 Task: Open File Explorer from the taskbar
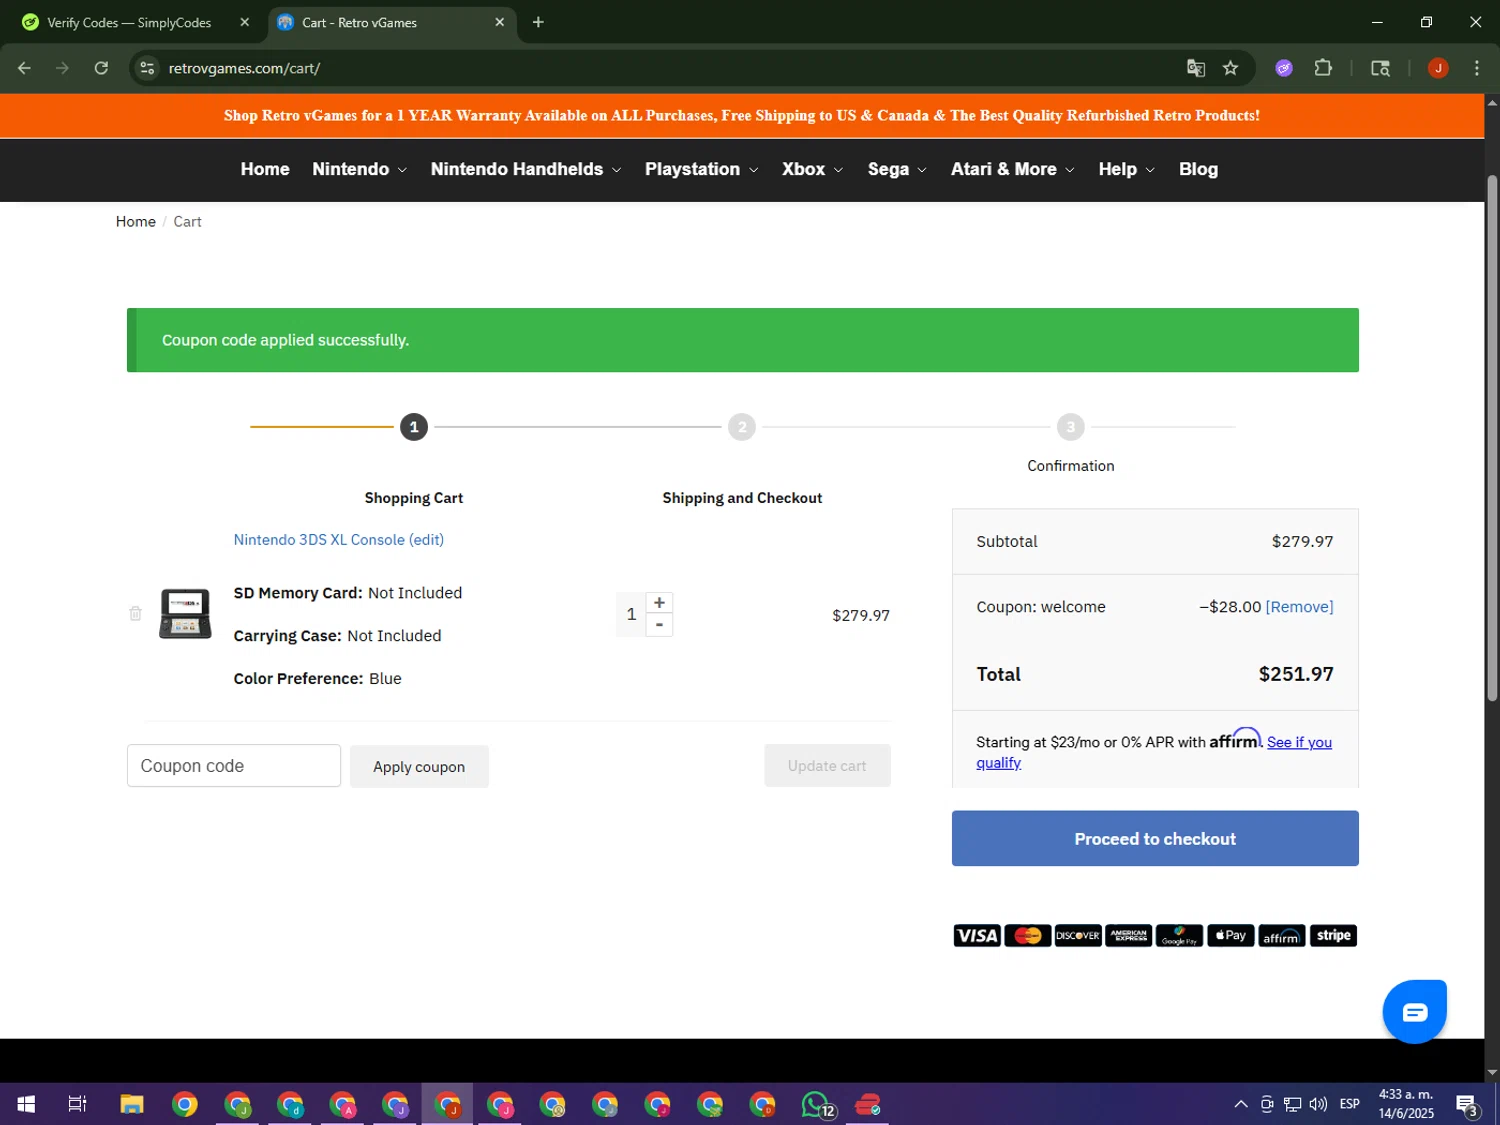132,1104
